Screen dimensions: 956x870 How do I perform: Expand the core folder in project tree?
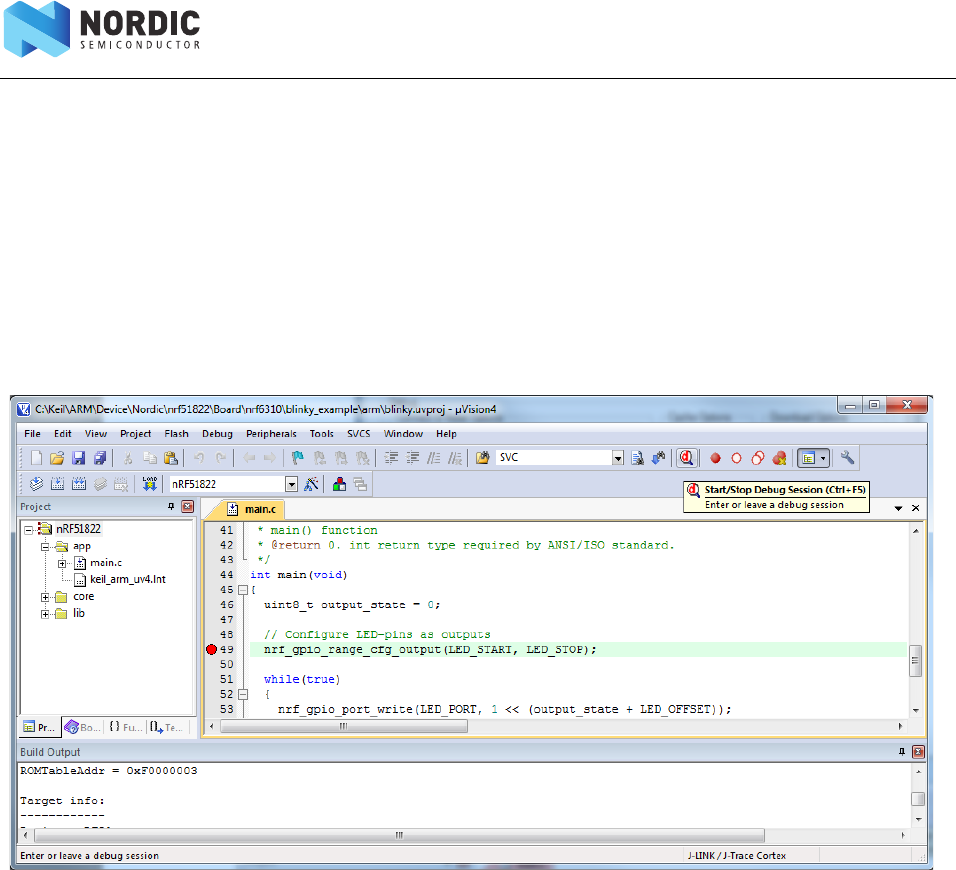click(46, 597)
